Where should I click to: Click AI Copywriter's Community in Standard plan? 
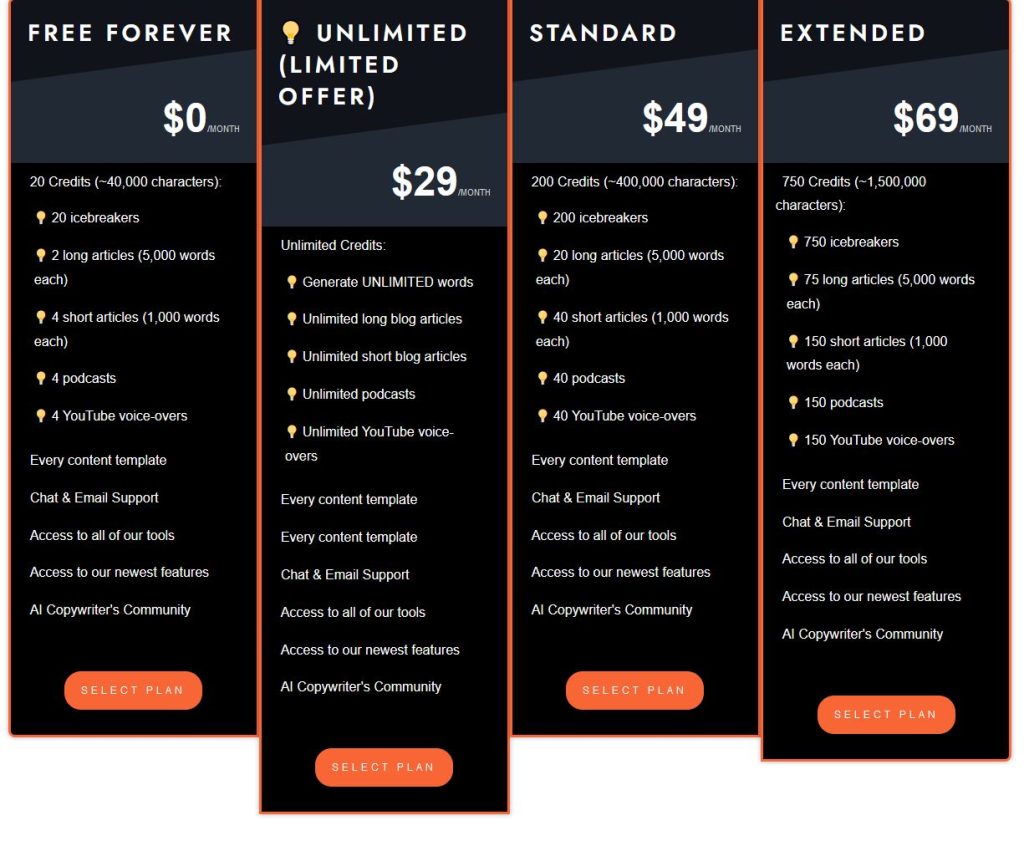pos(612,610)
